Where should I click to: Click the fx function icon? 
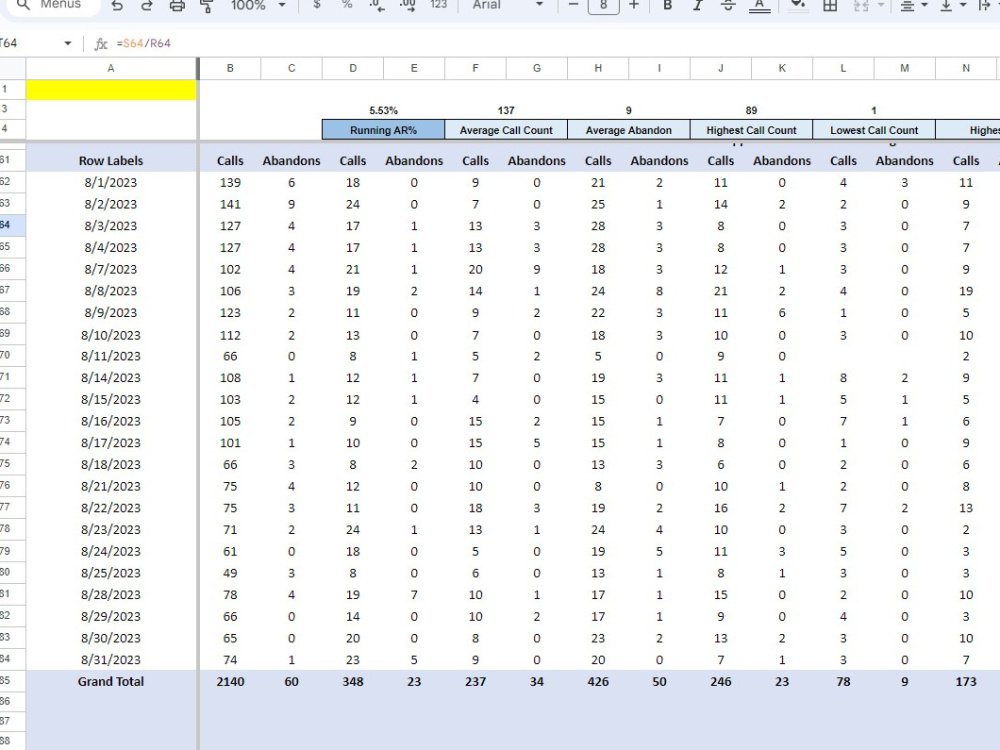(x=101, y=43)
